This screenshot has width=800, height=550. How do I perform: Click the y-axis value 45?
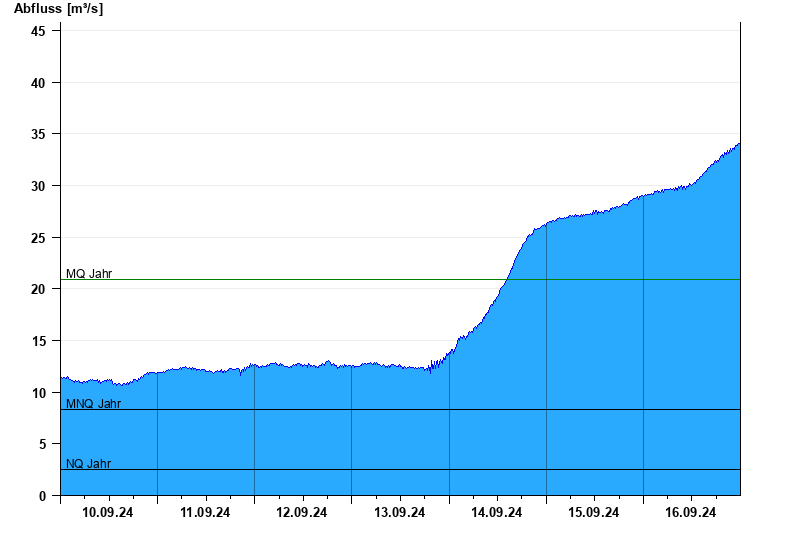point(38,32)
